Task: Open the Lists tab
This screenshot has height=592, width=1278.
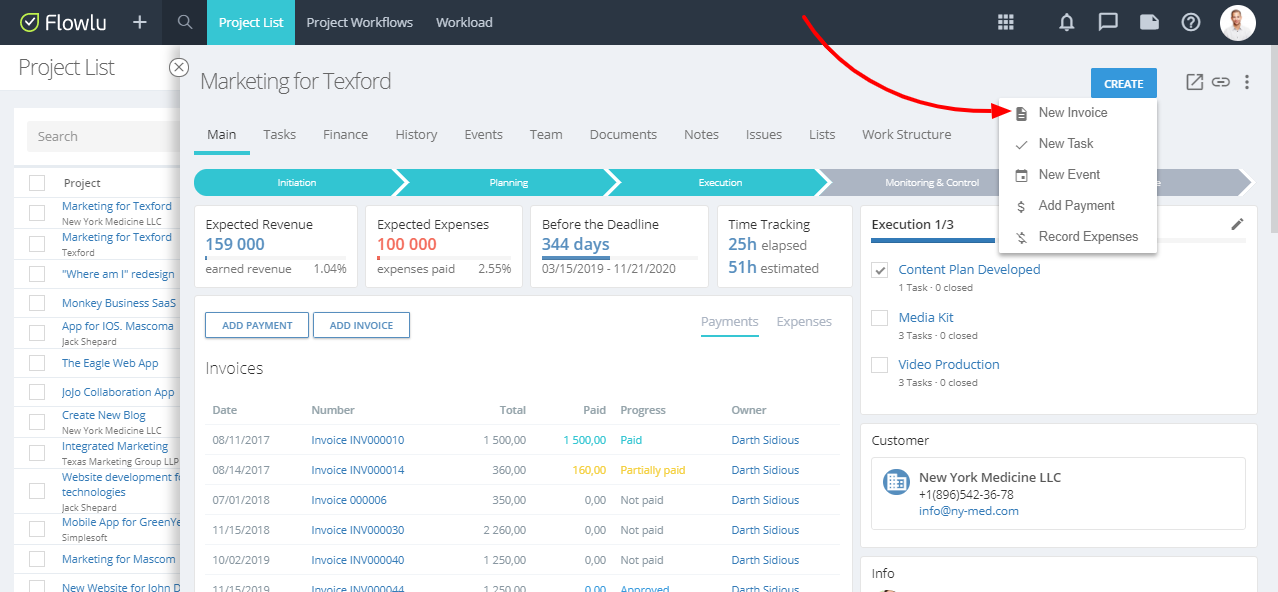Action: 822,135
